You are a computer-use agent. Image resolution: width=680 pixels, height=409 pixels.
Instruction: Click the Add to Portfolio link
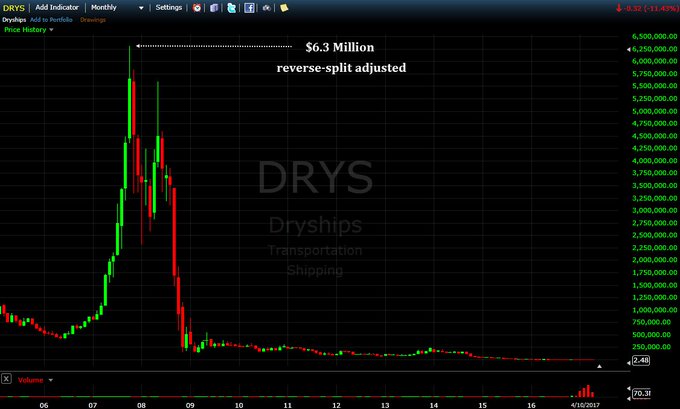[51, 20]
